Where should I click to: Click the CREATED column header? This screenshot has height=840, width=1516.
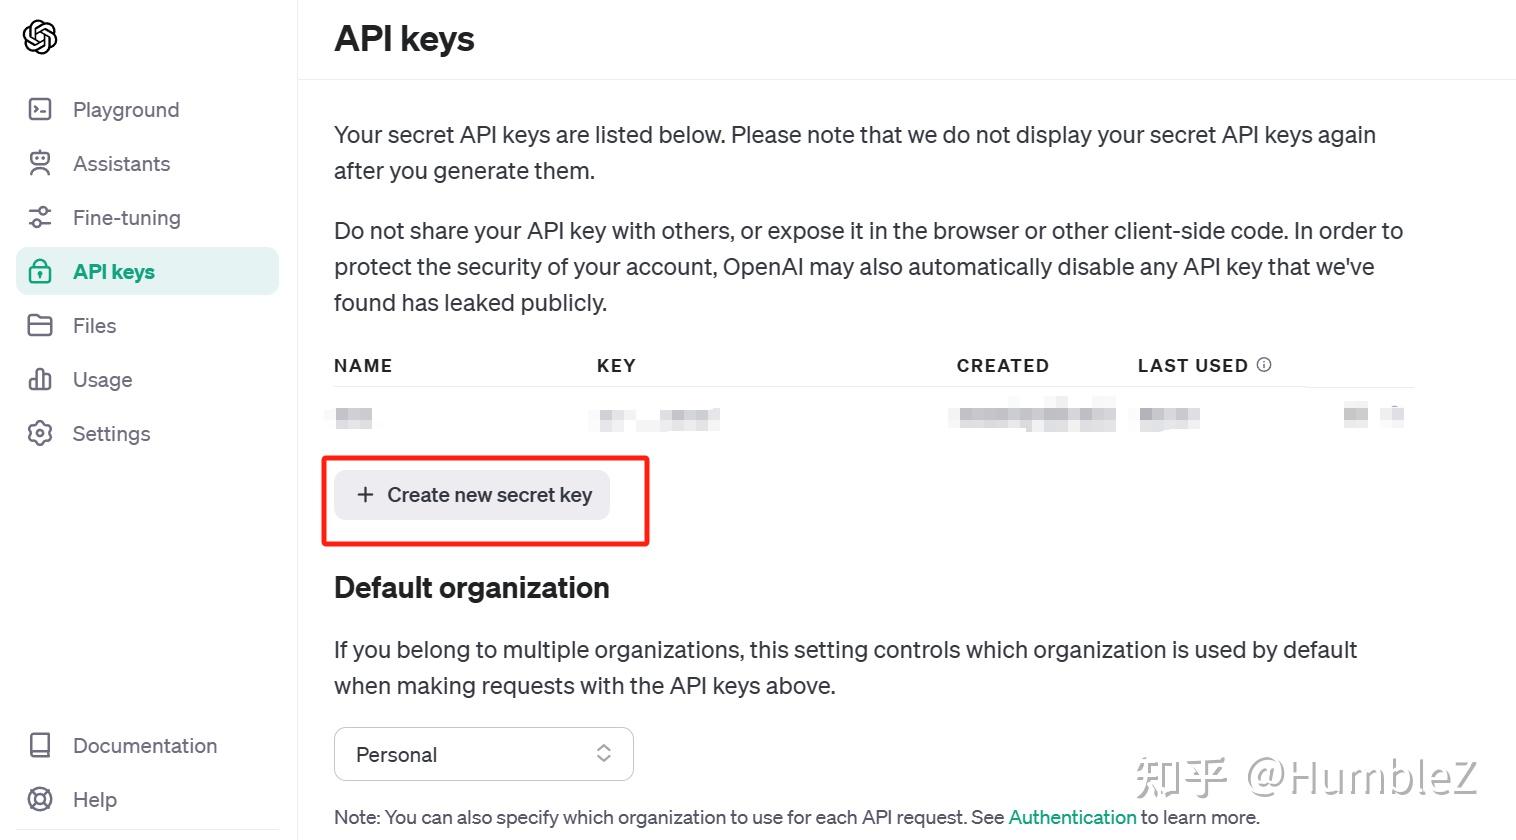point(1002,365)
